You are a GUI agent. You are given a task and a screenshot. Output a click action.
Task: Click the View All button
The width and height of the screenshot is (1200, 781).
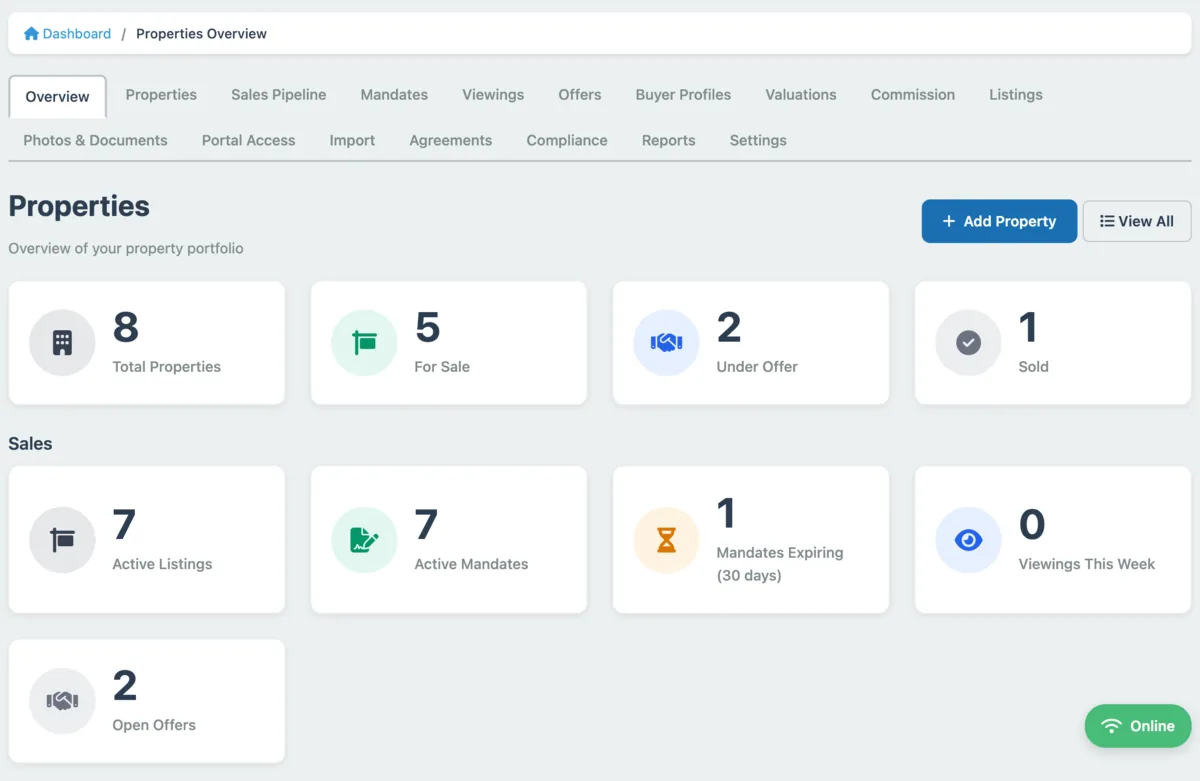pos(1137,221)
